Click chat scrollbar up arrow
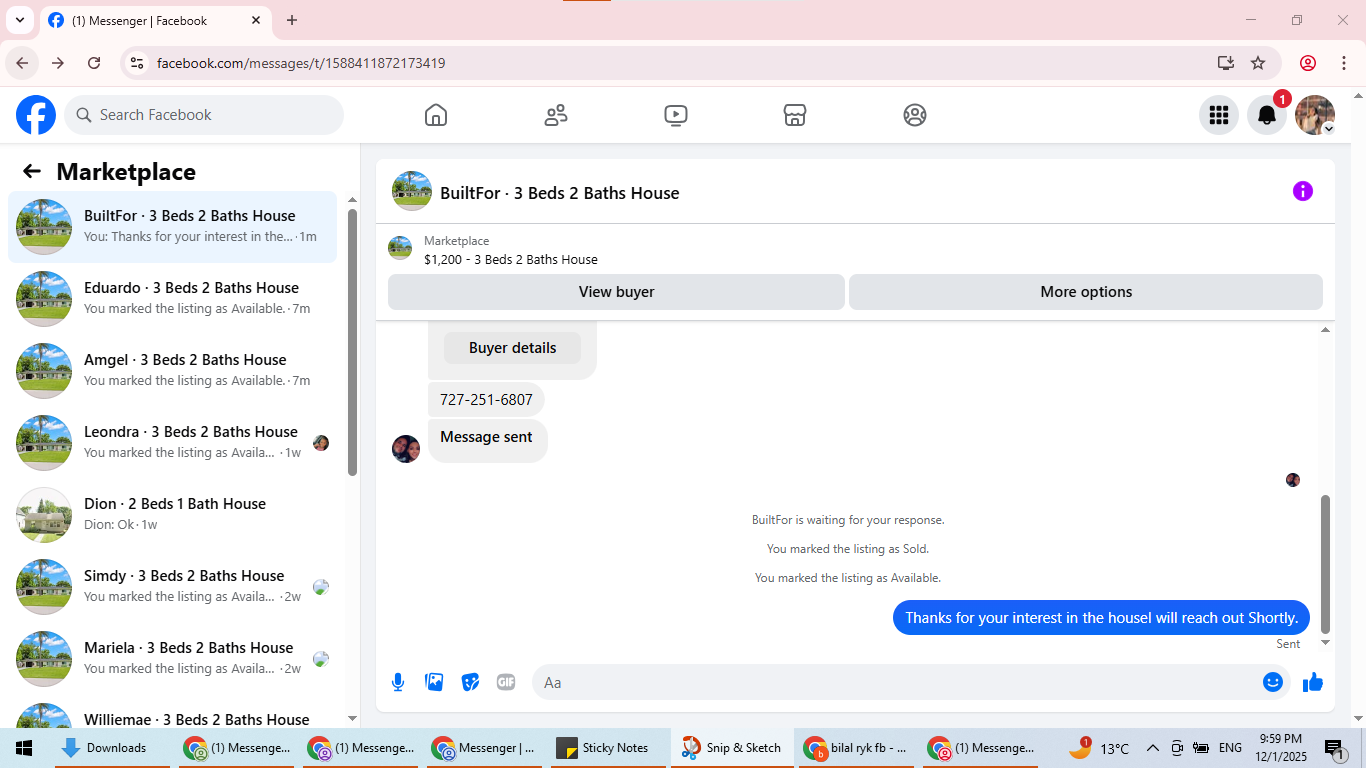Screen dimensions: 1366x768 (1326, 329)
